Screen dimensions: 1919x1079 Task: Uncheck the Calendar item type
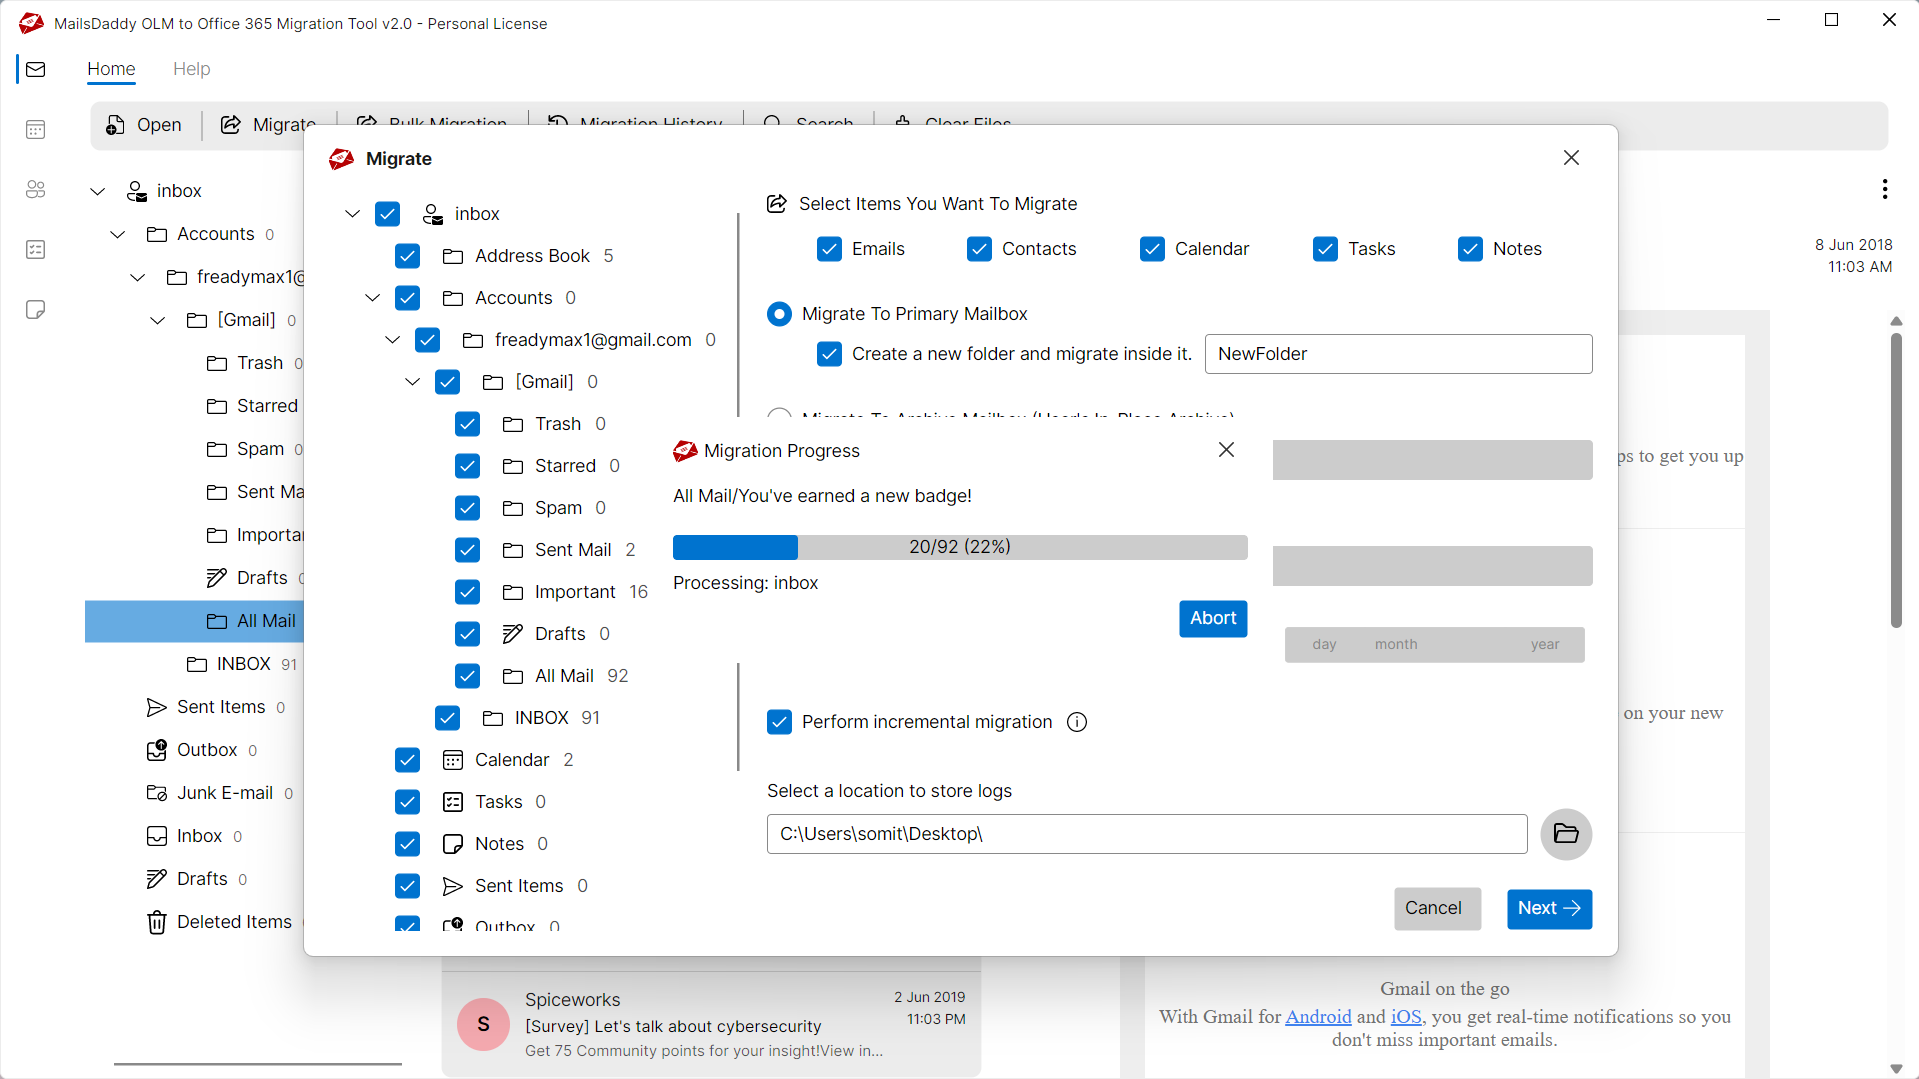click(1152, 249)
